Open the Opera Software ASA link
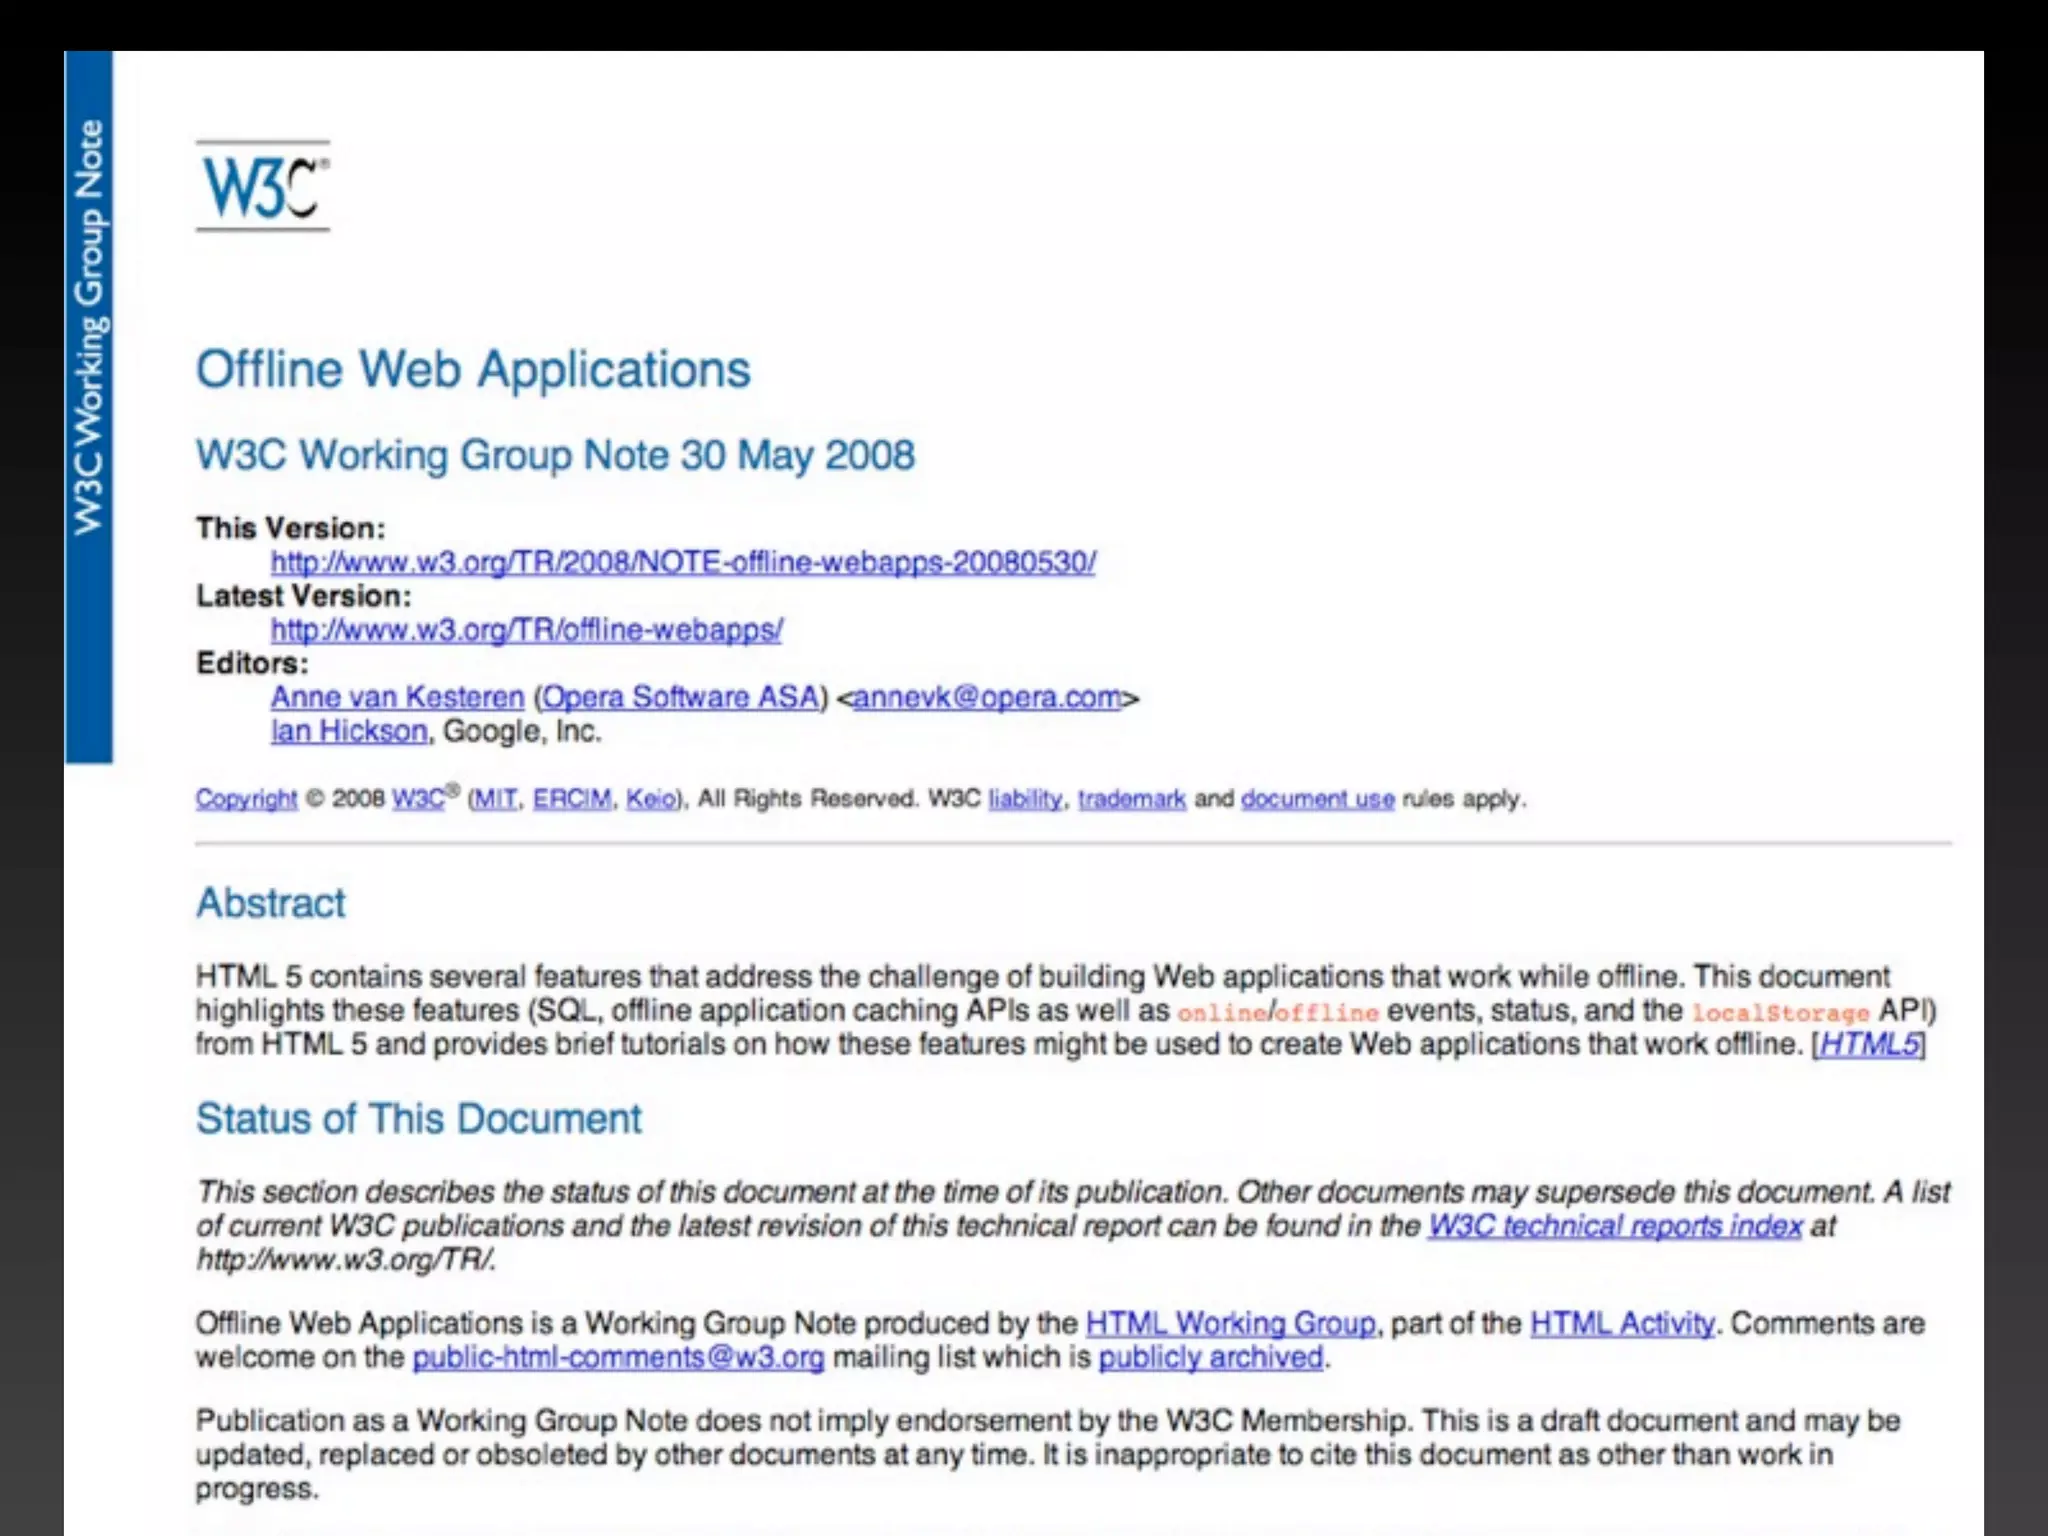Screen dimensions: 2048x1536 [x=681, y=697]
